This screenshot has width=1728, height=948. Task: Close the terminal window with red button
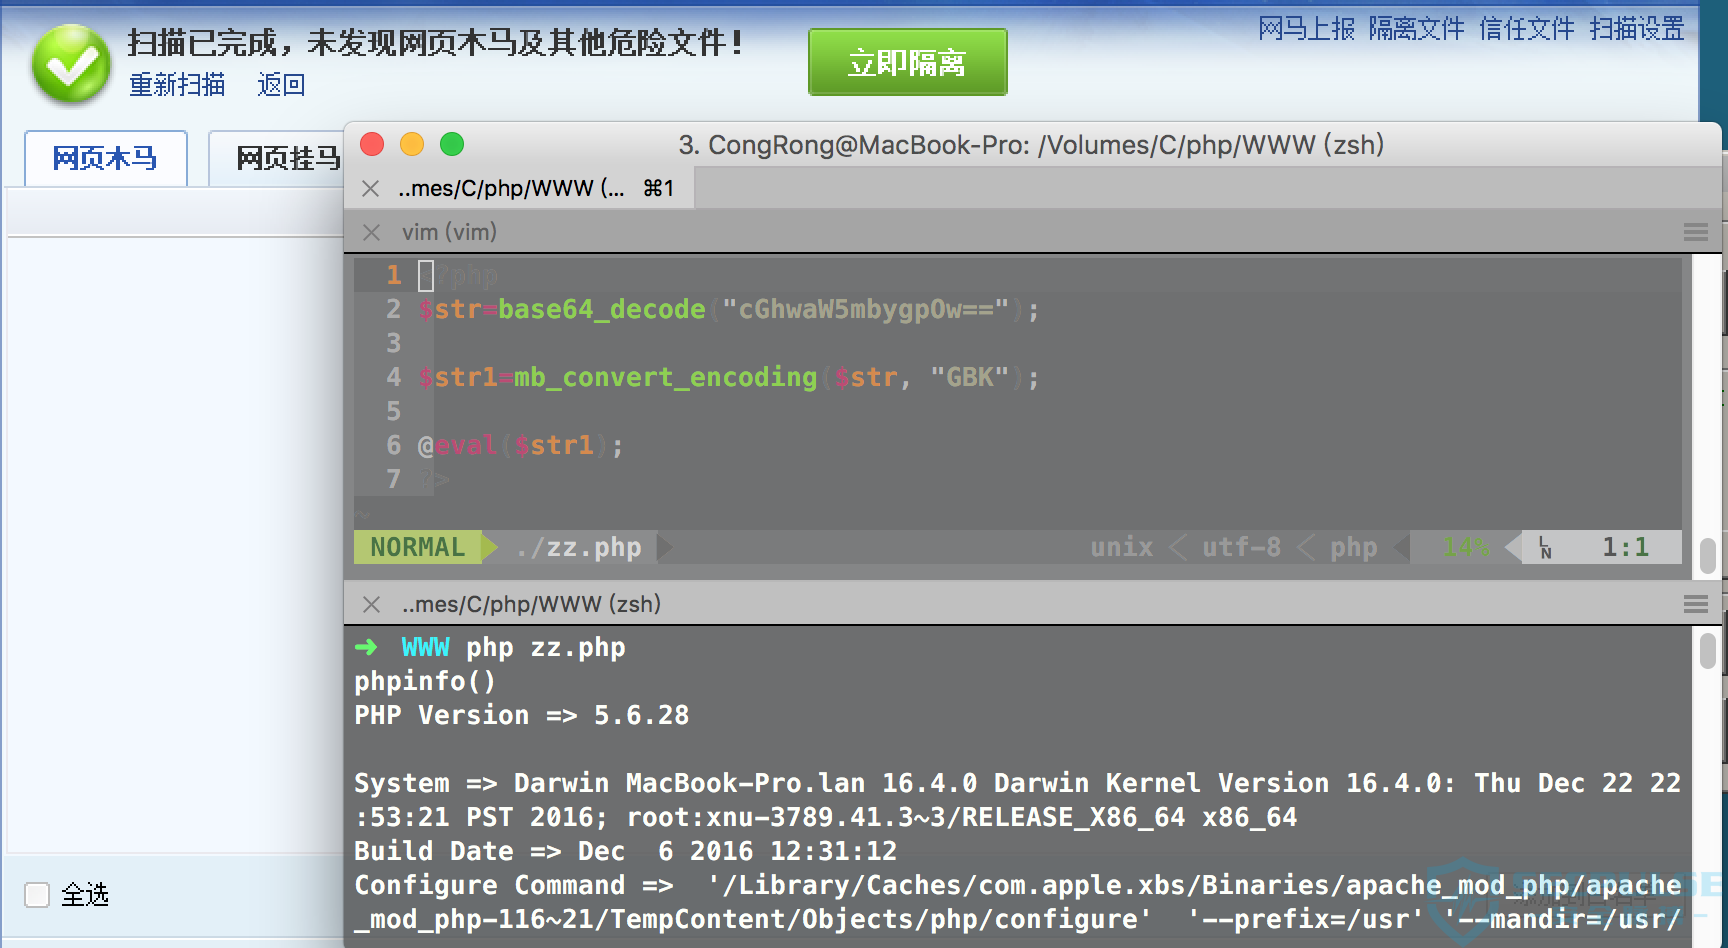pyautogui.click(x=372, y=144)
